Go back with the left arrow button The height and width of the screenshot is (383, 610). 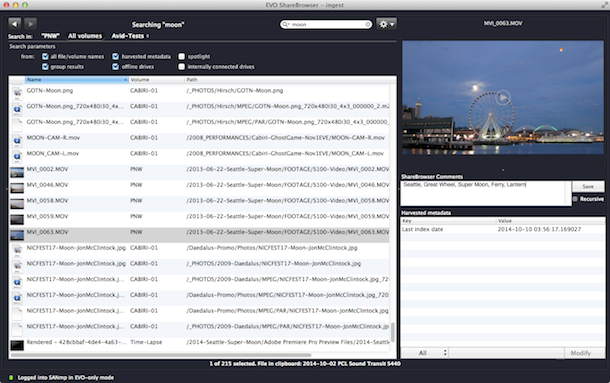coord(14,24)
